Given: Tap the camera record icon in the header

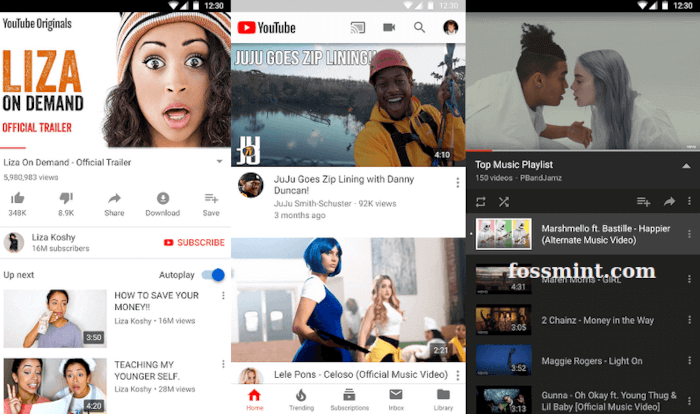Looking at the screenshot, I should pos(389,28).
